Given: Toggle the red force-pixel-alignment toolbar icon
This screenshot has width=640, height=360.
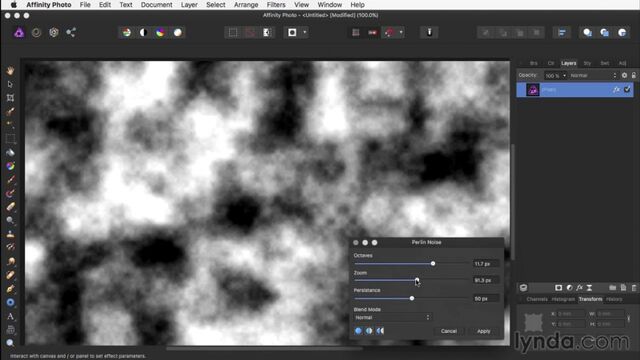Looking at the screenshot, I should point(373,33).
